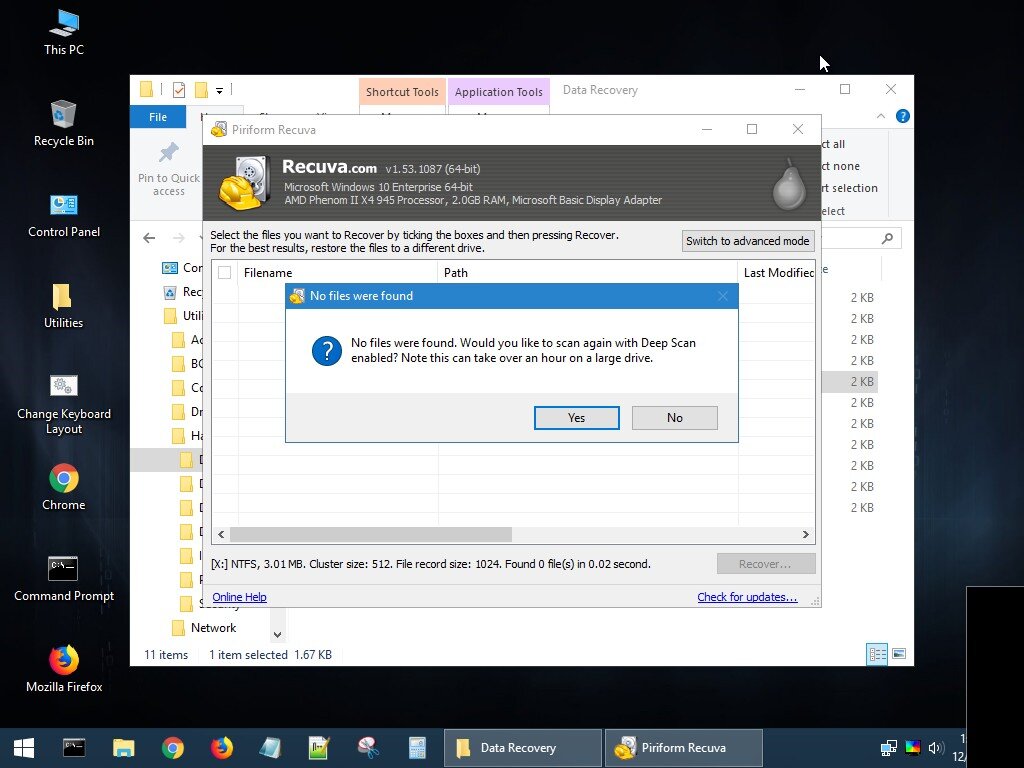Launch Chrome from the desktop

[63, 487]
